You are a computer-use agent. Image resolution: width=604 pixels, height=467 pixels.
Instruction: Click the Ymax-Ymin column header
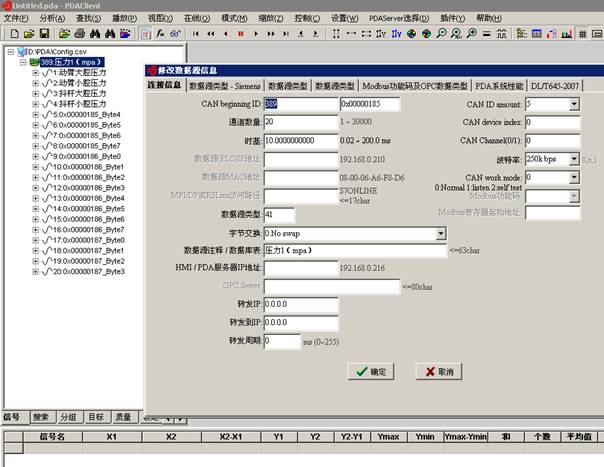pos(465,437)
